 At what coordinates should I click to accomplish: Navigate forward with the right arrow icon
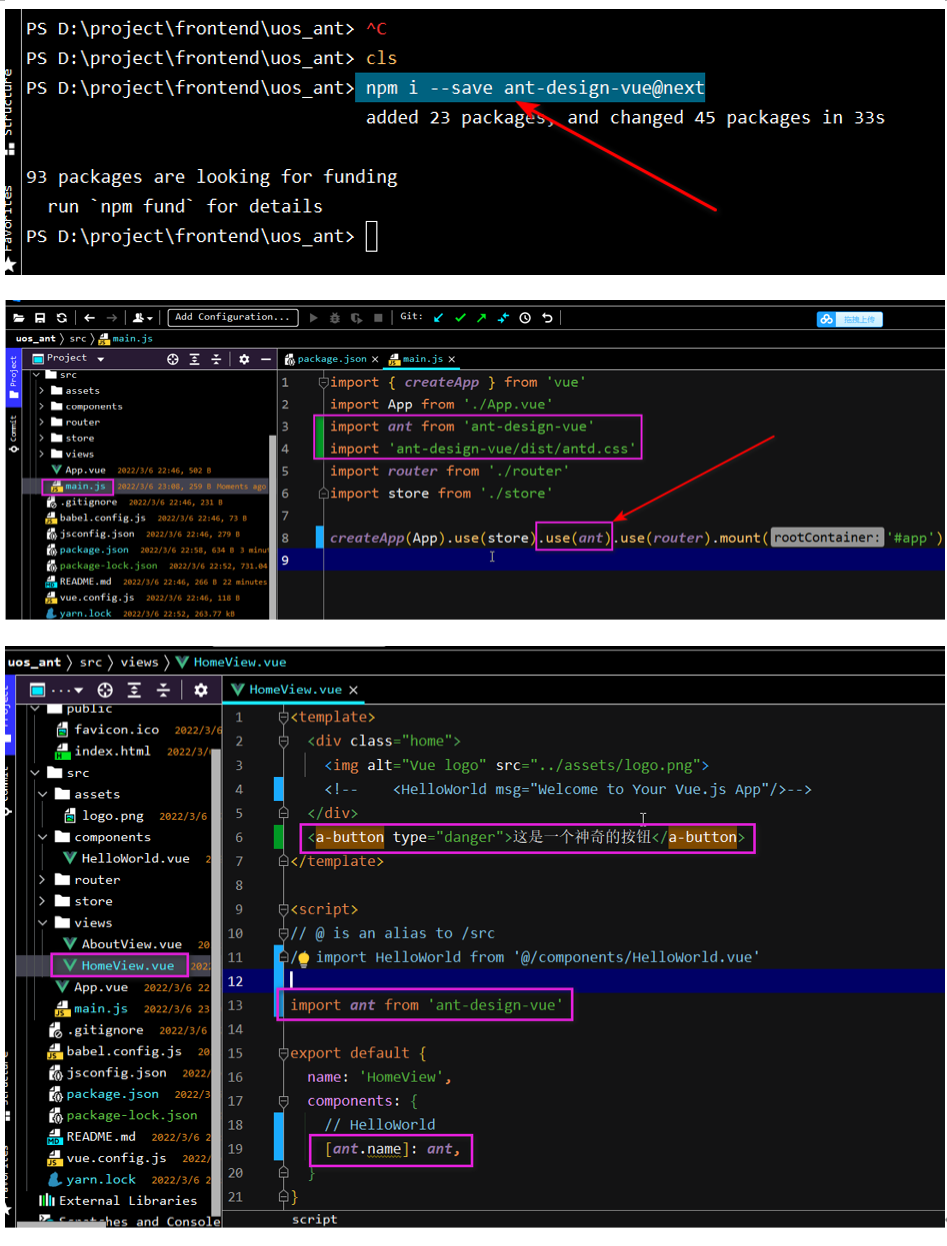(112, 317)
